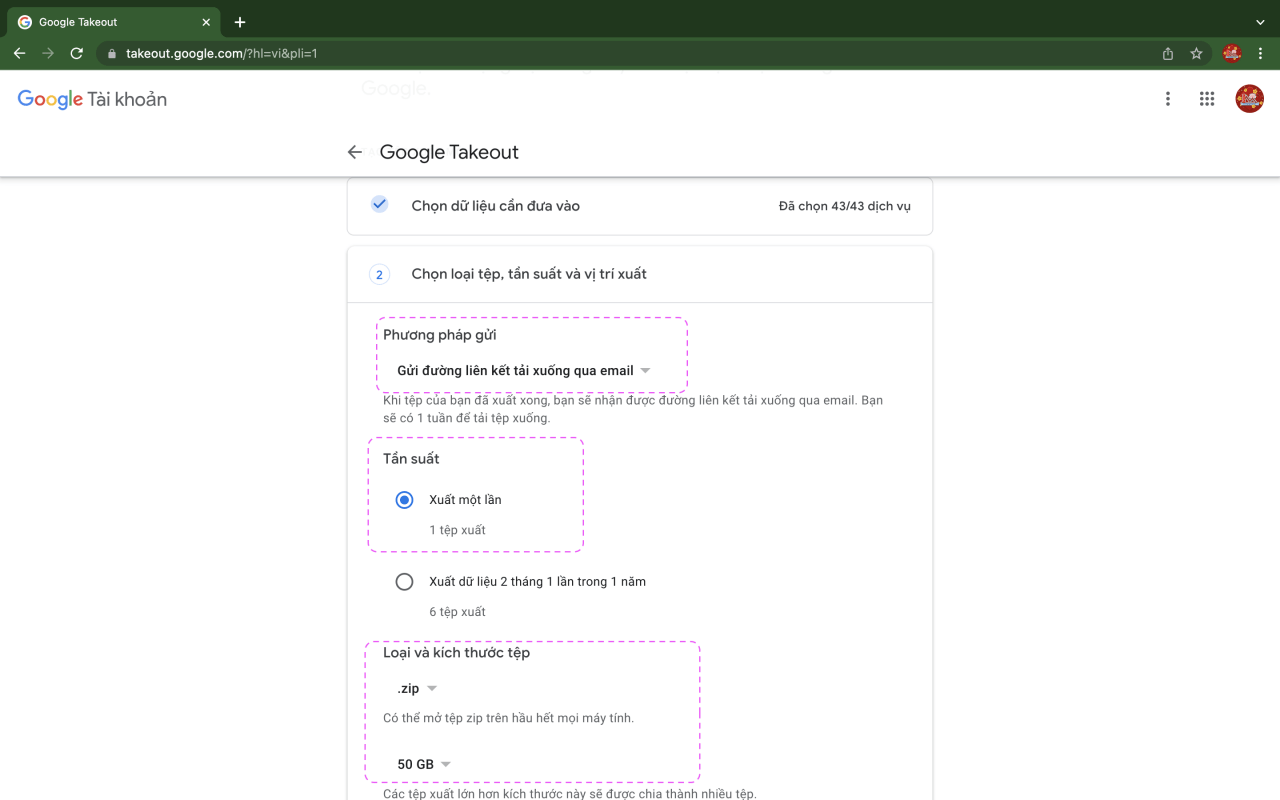Click the Chrome profile icon in toolbar
This screenshot has height=800, width=1280.
click(x=1232, y=54)
